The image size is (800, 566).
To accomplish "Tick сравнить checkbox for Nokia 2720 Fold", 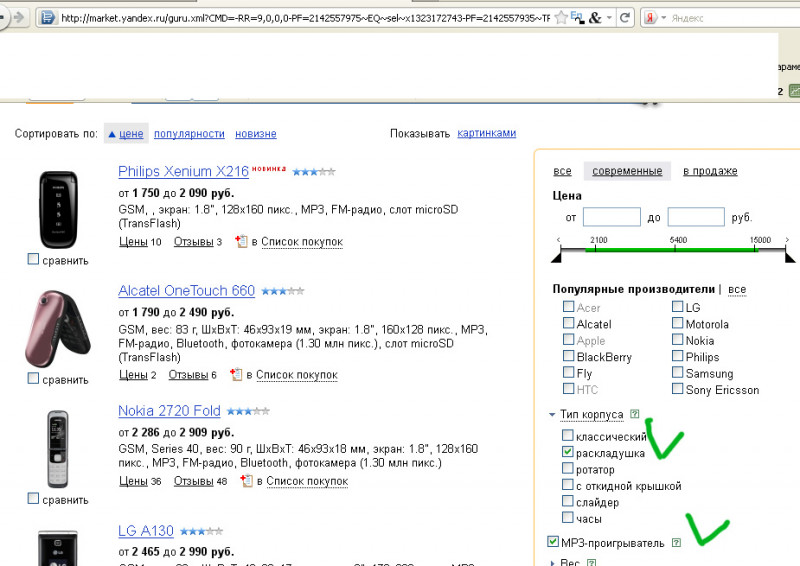I will click(x=33, y=498).
